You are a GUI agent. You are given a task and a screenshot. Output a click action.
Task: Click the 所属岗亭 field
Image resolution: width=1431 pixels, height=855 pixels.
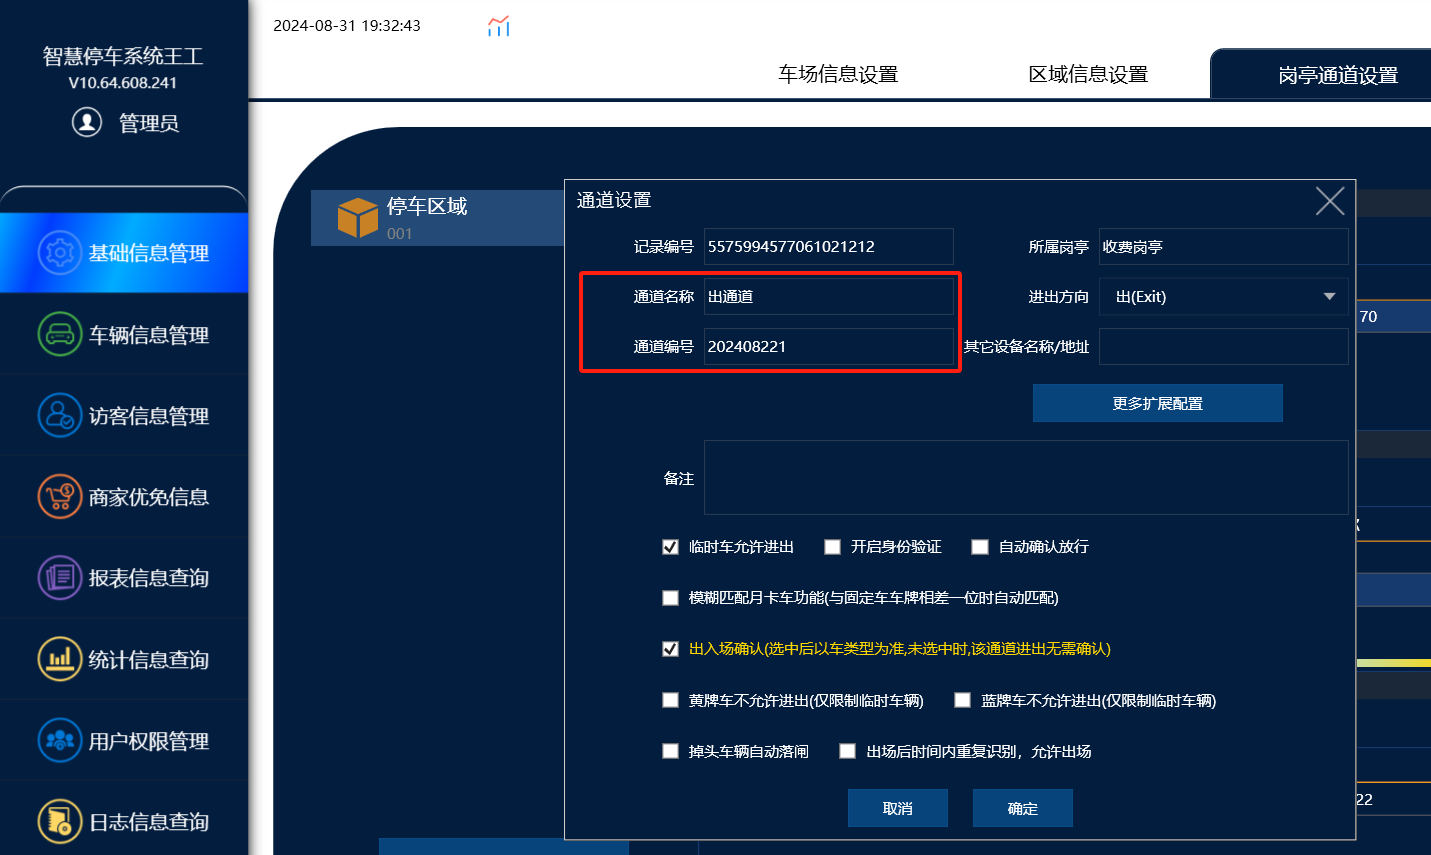[x=1224, y=247]
